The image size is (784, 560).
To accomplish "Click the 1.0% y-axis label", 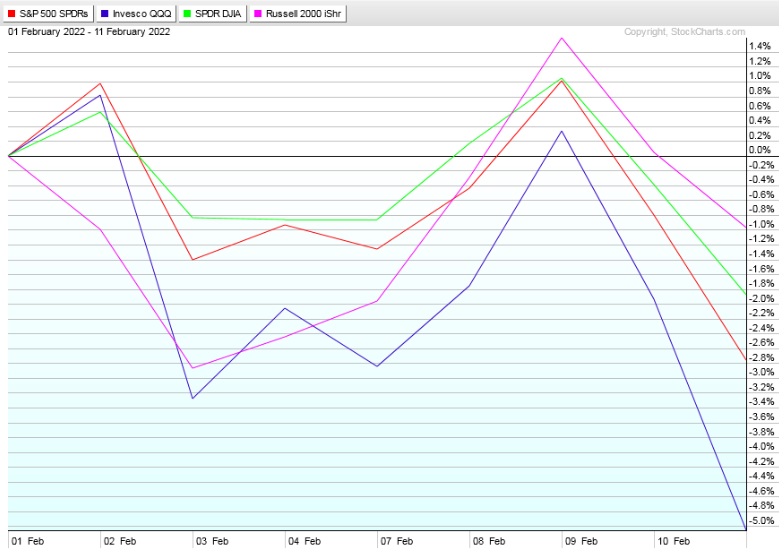I will pyautogui.click(x=760, y=76).
